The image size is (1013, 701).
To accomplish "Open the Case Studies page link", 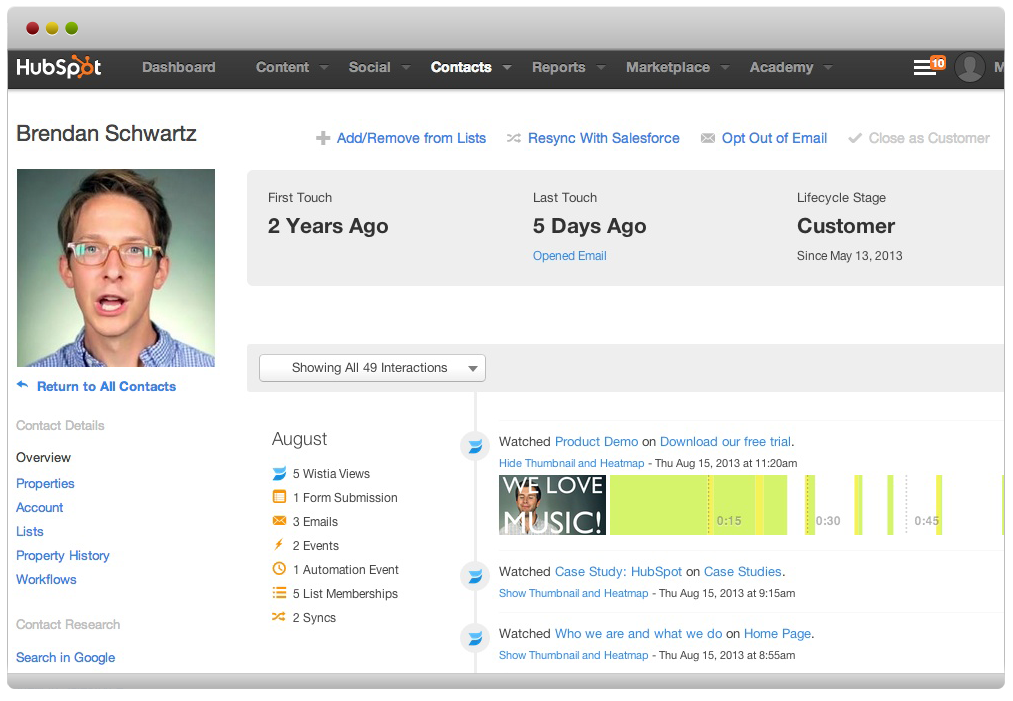I will 742,571.
